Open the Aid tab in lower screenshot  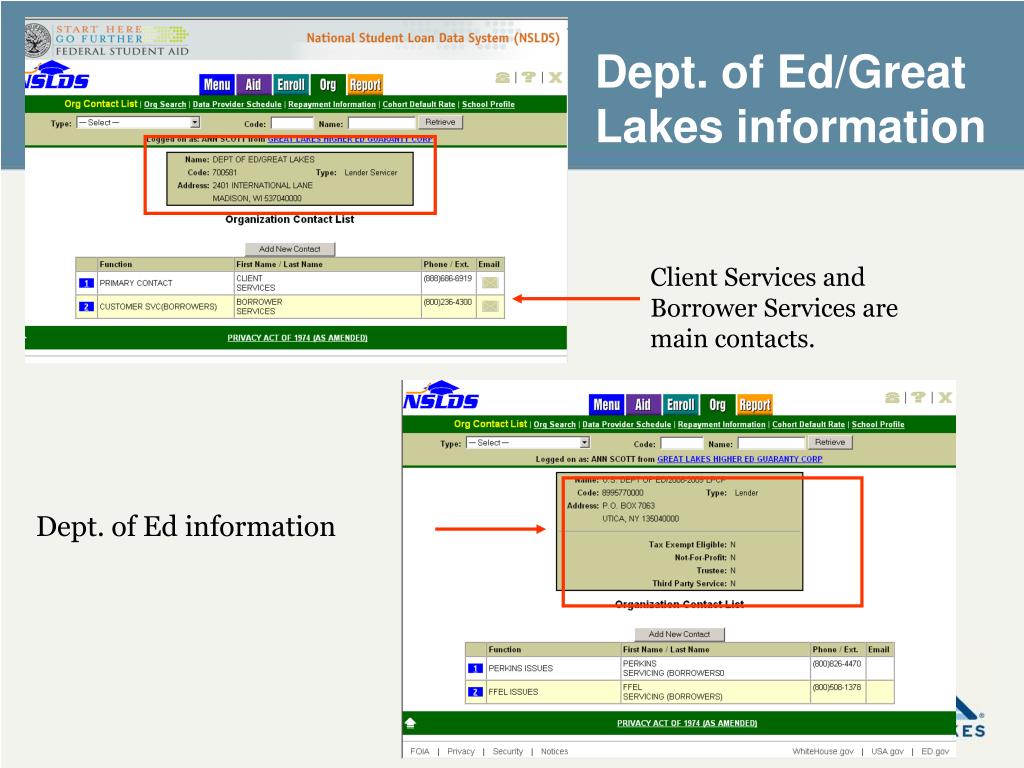pos(643,404)
